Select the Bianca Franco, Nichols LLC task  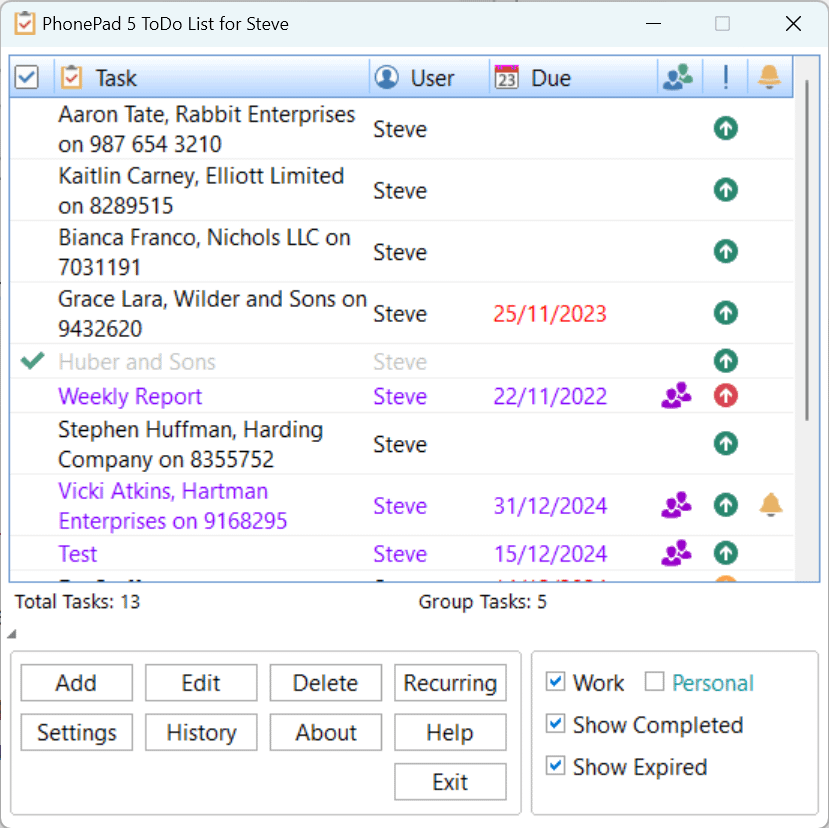[x=402, y=251]
